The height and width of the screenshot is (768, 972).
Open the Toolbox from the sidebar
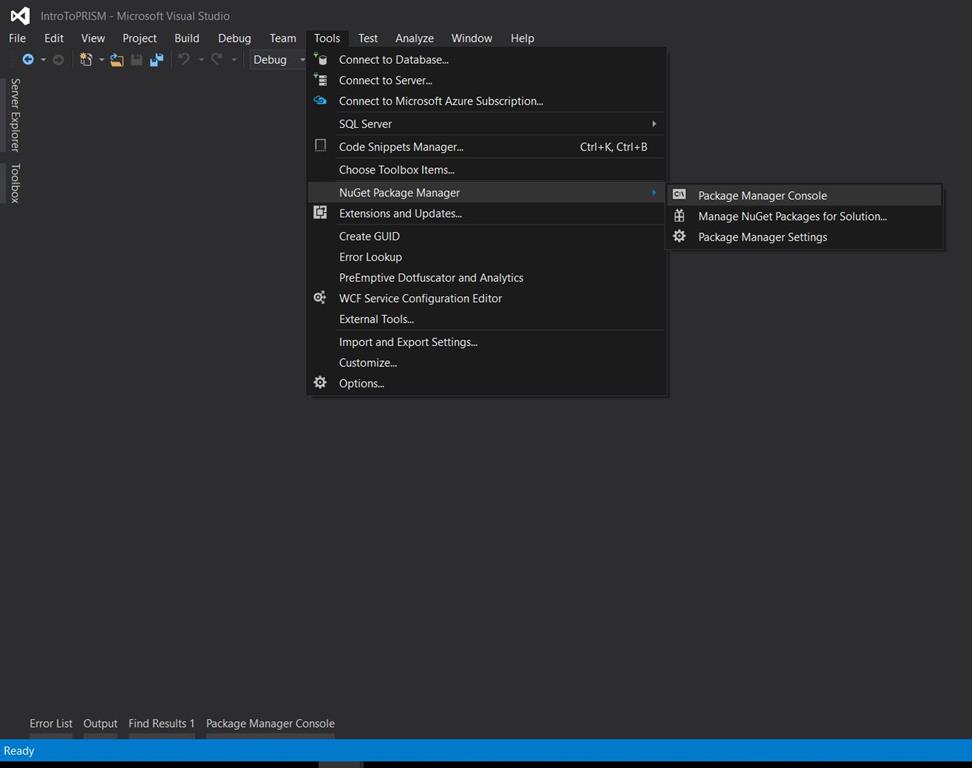pos(16,182)
